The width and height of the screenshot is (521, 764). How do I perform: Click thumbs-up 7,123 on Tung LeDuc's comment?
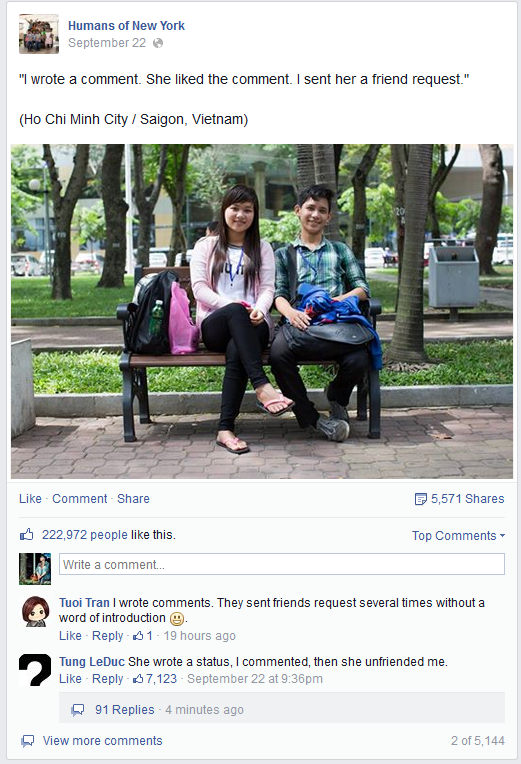[x=155, y=678]
